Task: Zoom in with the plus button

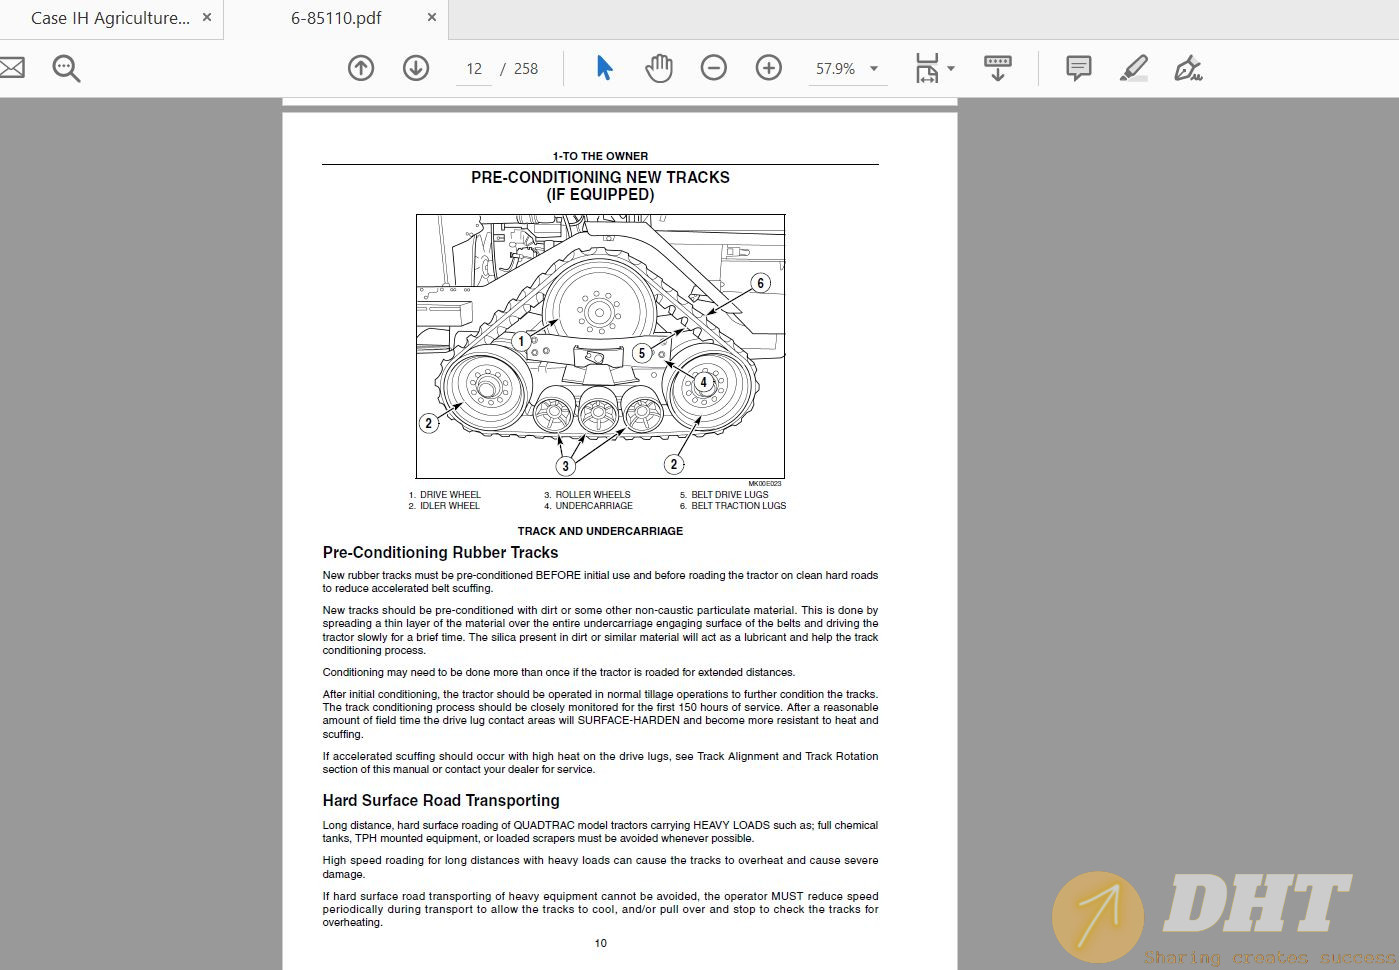Action: tap(769, 68)
